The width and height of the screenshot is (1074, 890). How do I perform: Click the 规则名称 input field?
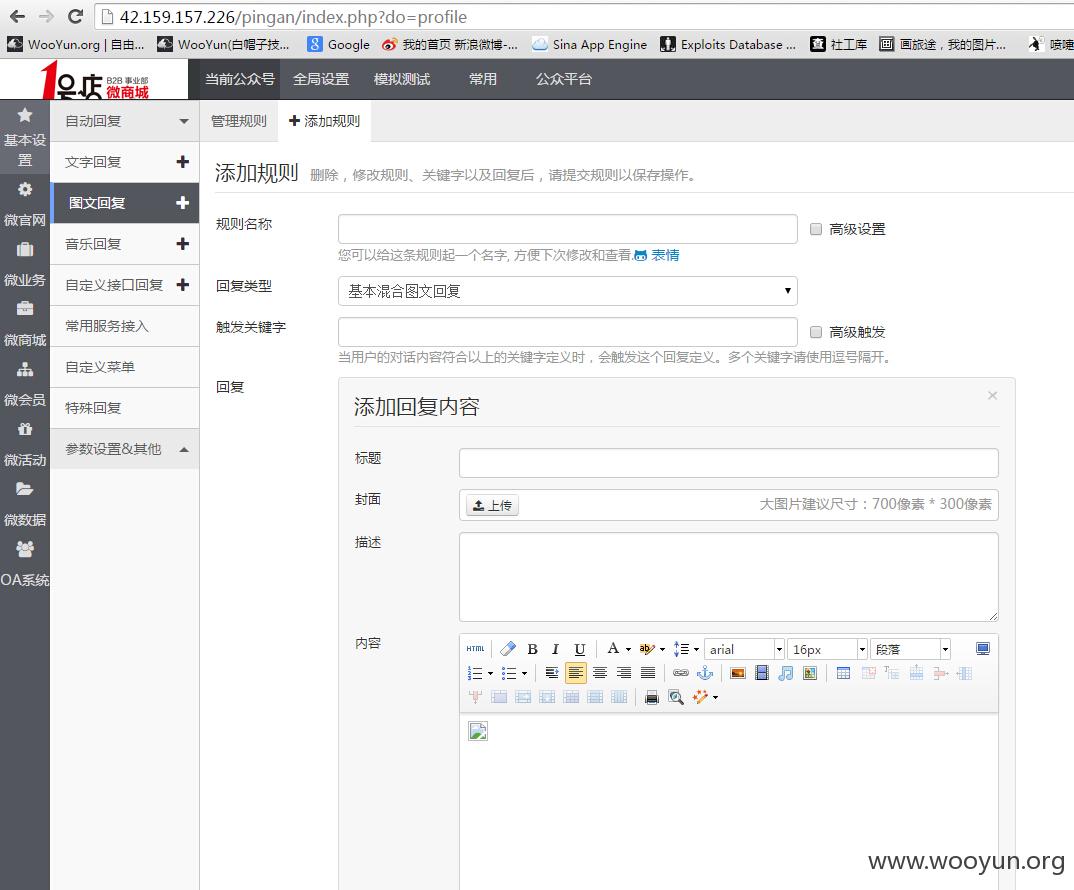pyautogui.click(x=568, y=229)
